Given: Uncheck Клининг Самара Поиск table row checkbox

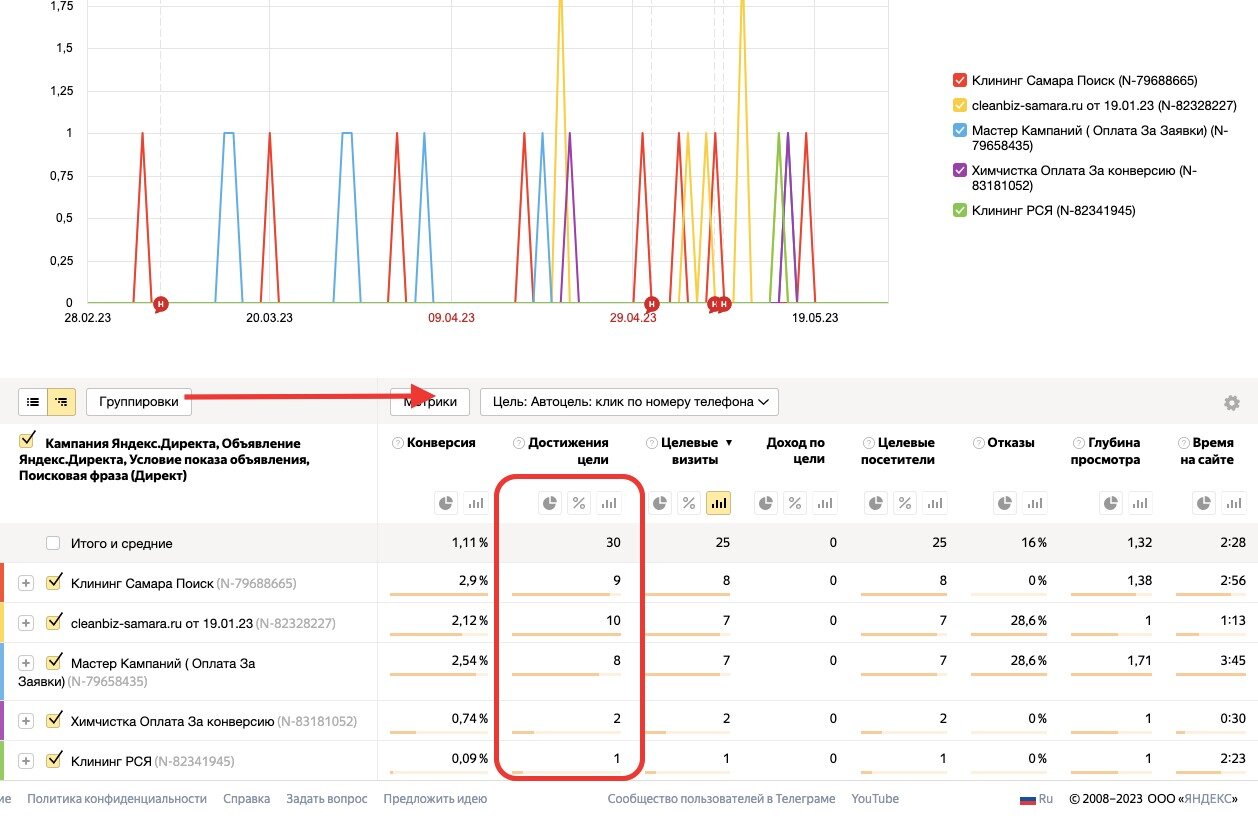Looking at the screenshot, I should click(55, 582).
